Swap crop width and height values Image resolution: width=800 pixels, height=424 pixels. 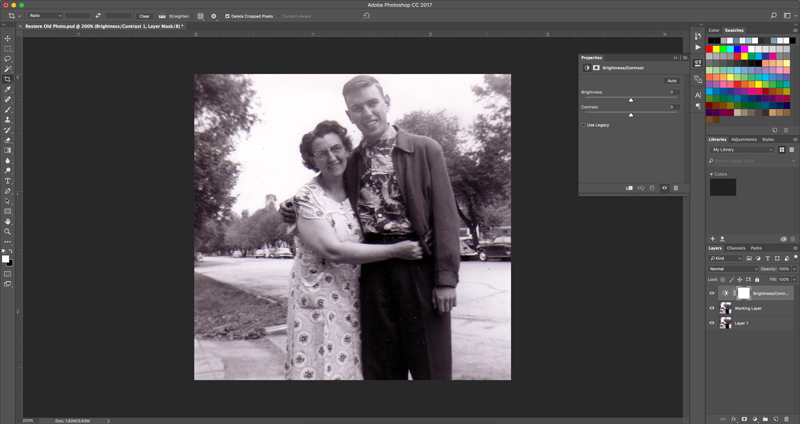98,16
